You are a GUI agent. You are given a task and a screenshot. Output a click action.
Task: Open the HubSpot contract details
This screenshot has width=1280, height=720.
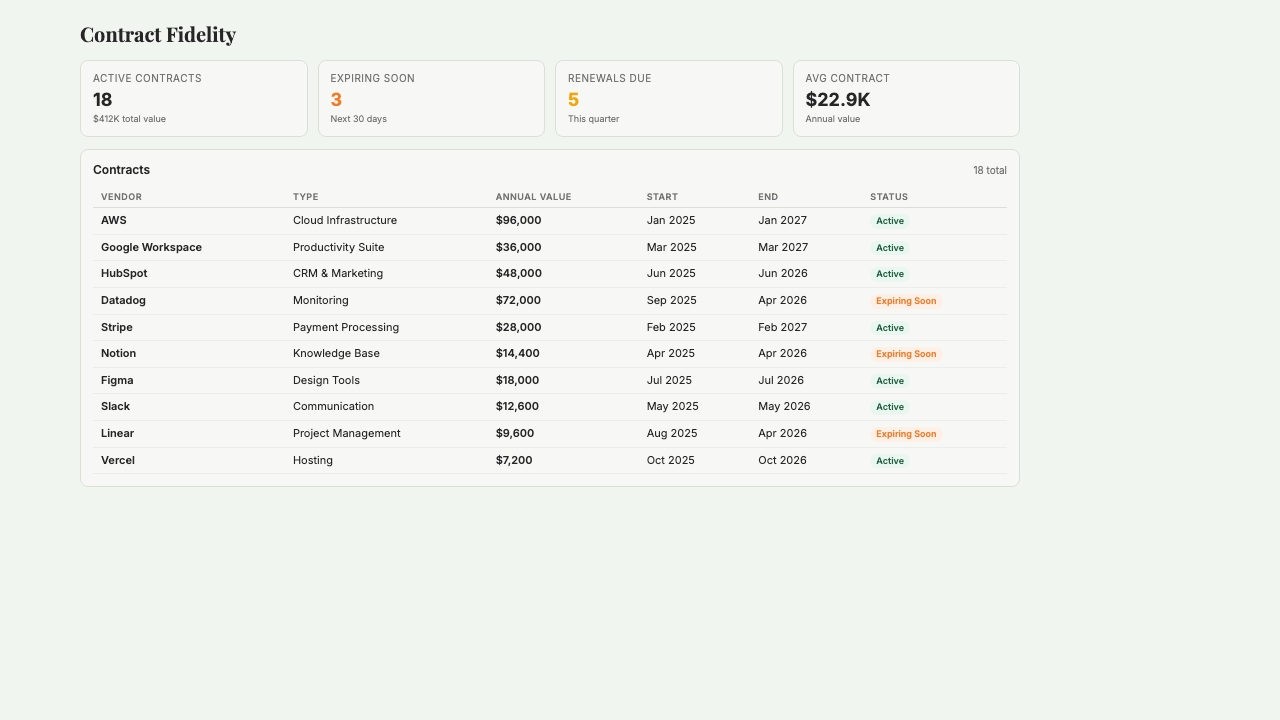coord(124,273)
